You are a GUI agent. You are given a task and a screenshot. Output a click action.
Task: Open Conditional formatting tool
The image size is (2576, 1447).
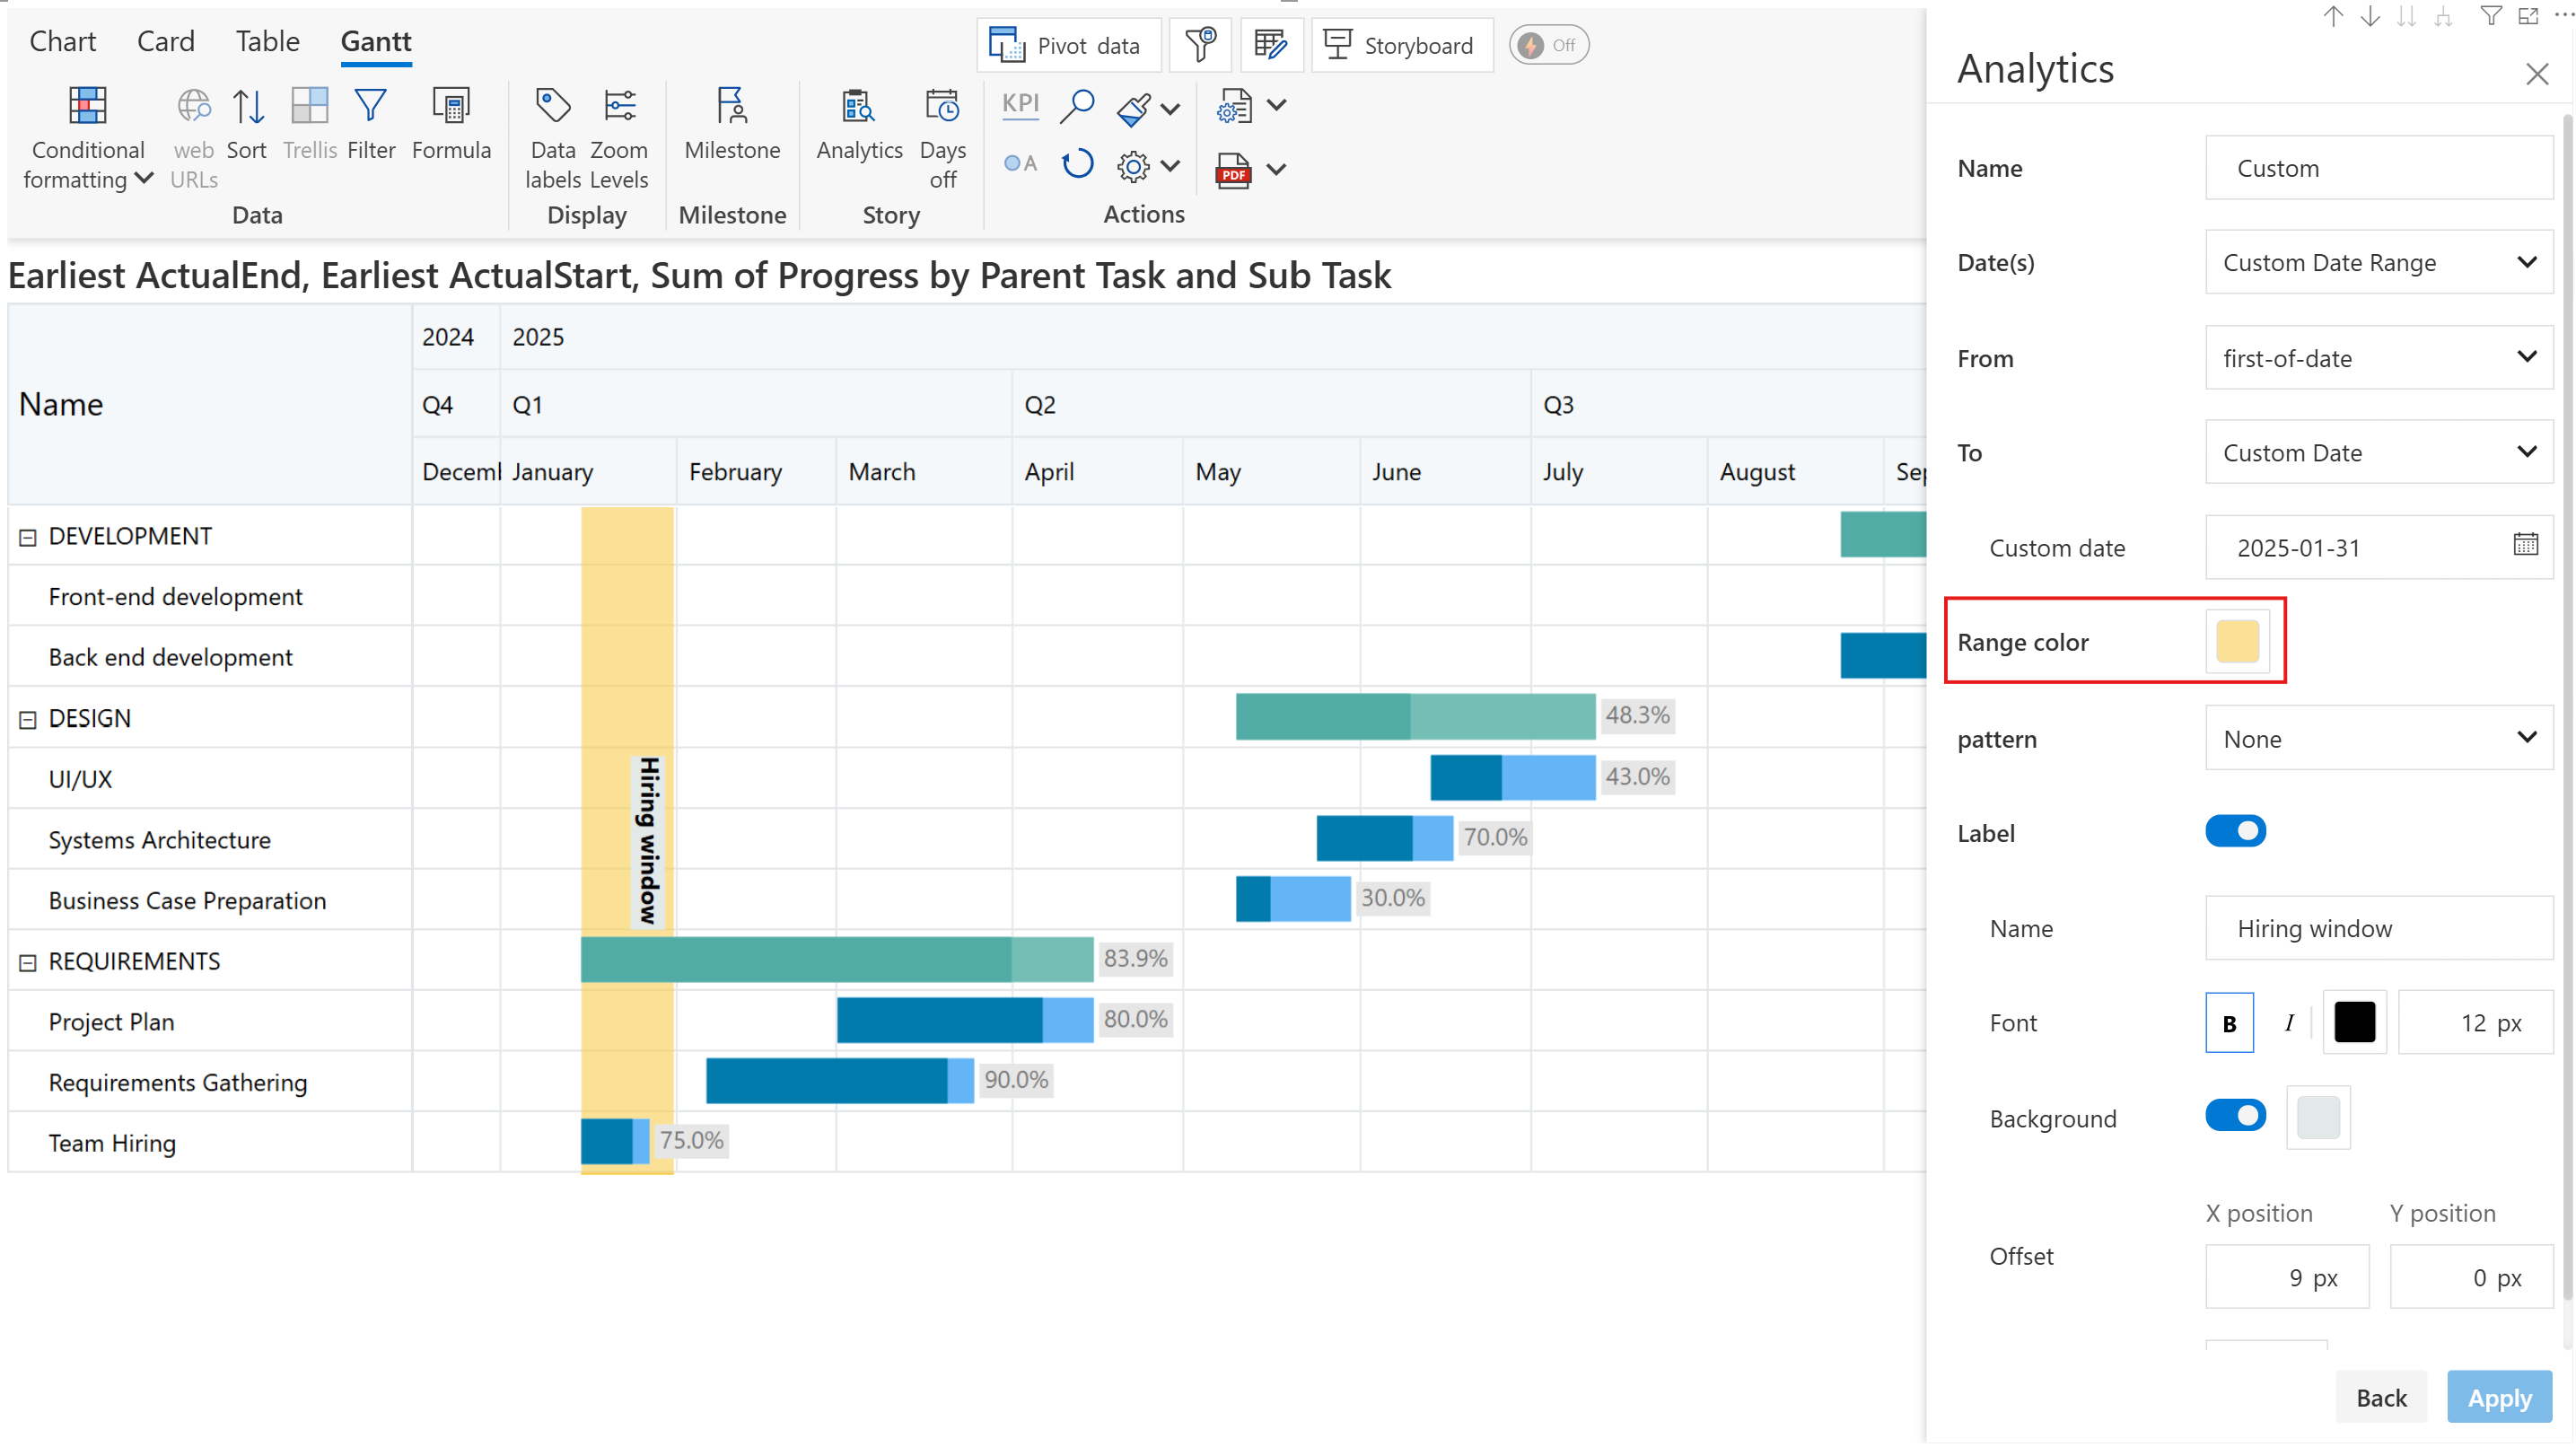87,107
